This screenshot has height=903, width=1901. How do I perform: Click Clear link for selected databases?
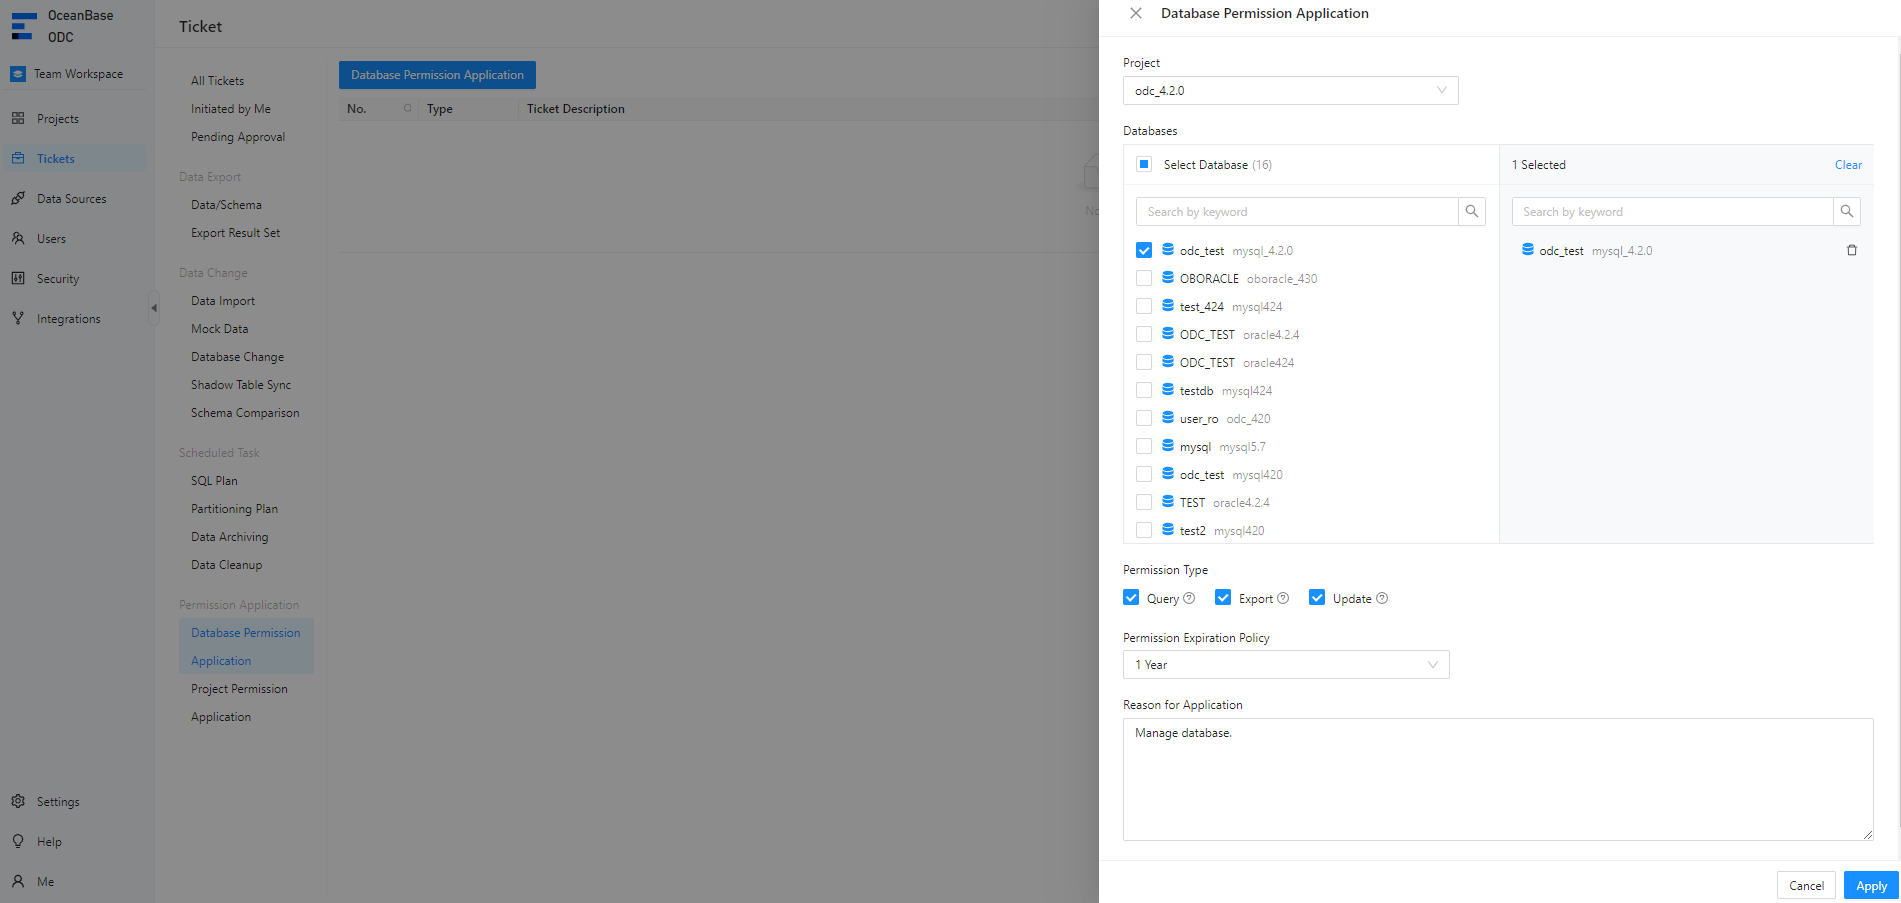pos(1847,165)
